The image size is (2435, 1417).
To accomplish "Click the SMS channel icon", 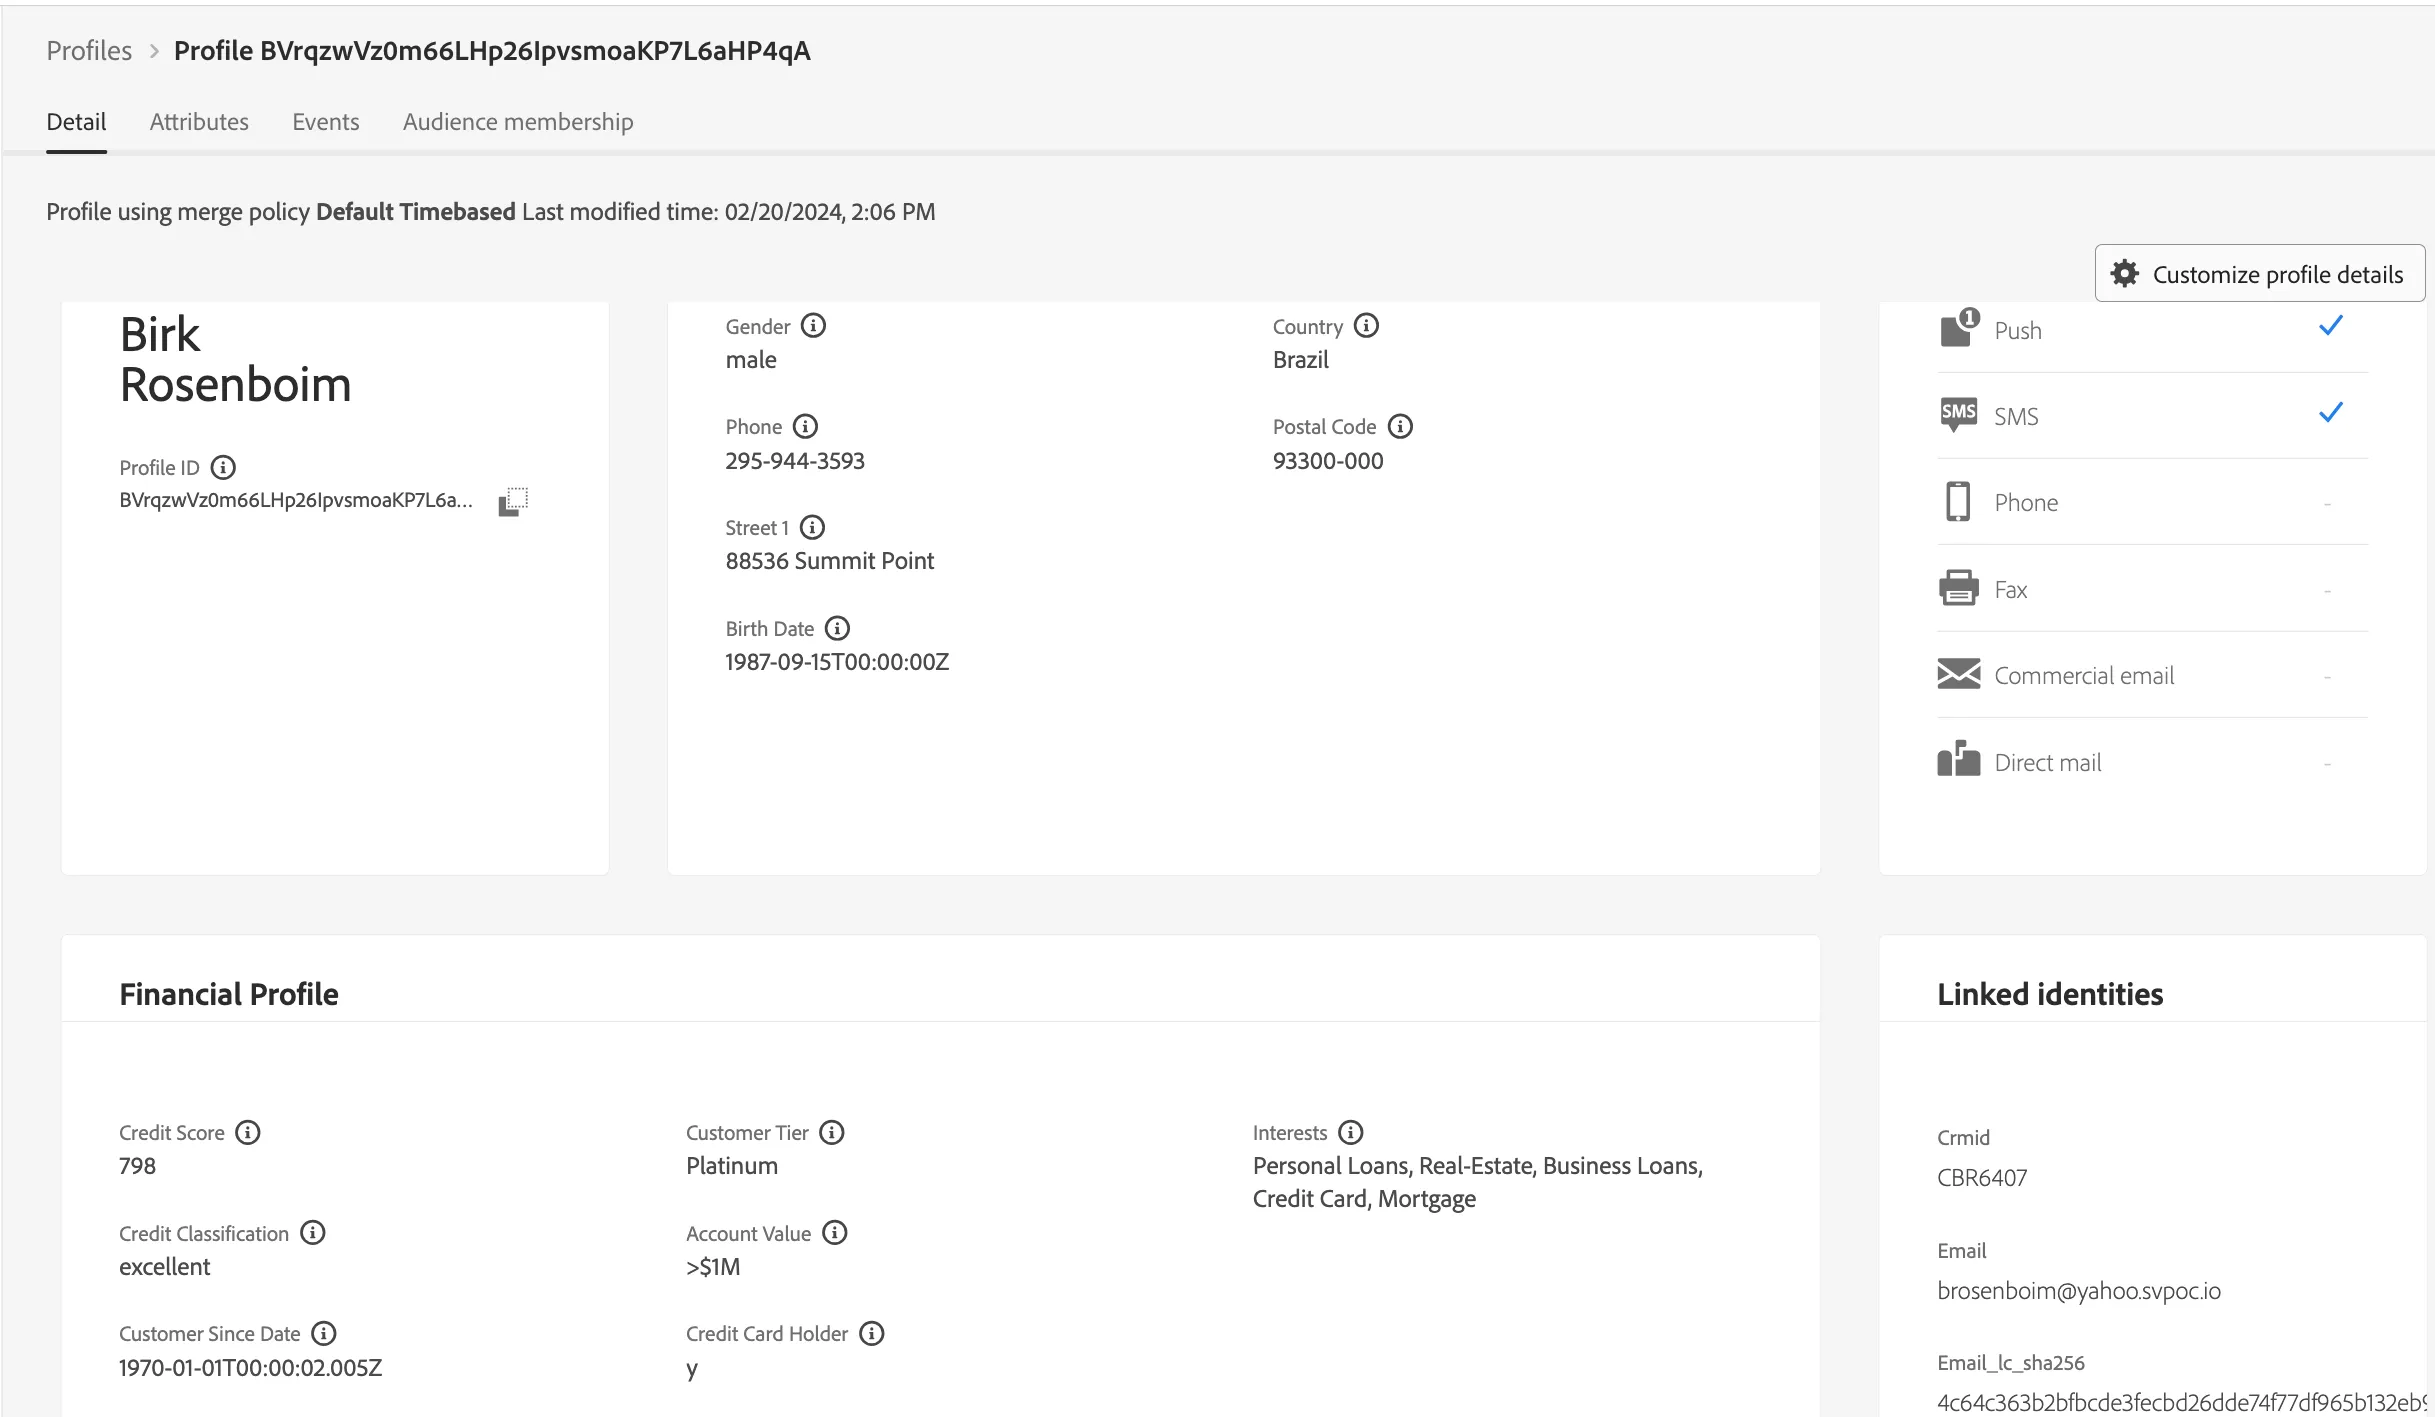I will tap(1959, 414).
